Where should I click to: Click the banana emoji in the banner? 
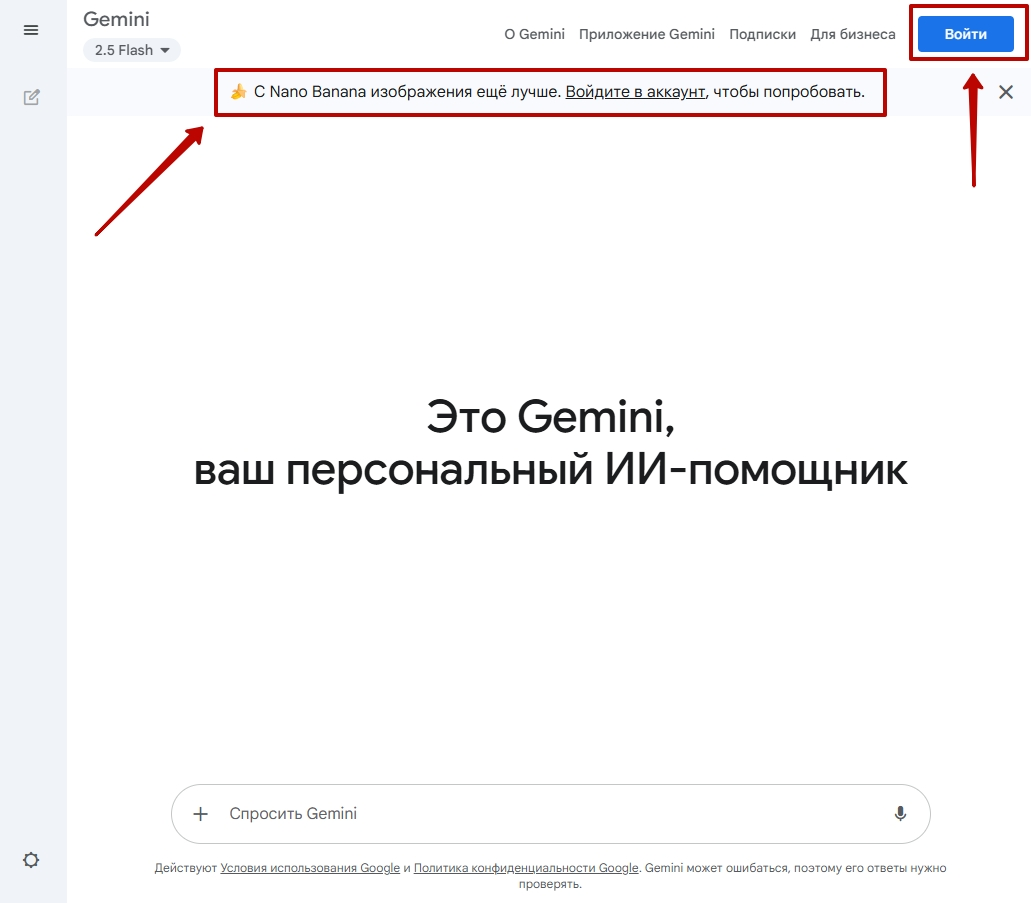238,91
